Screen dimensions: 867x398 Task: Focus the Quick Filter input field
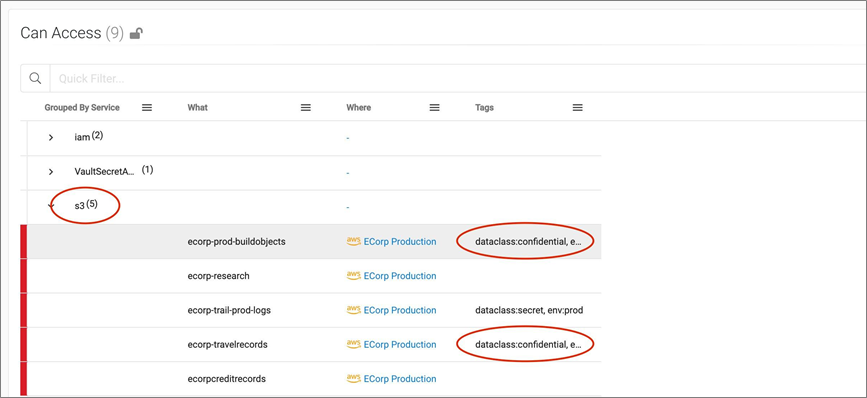pyautogui.click(x=458, y=78)
